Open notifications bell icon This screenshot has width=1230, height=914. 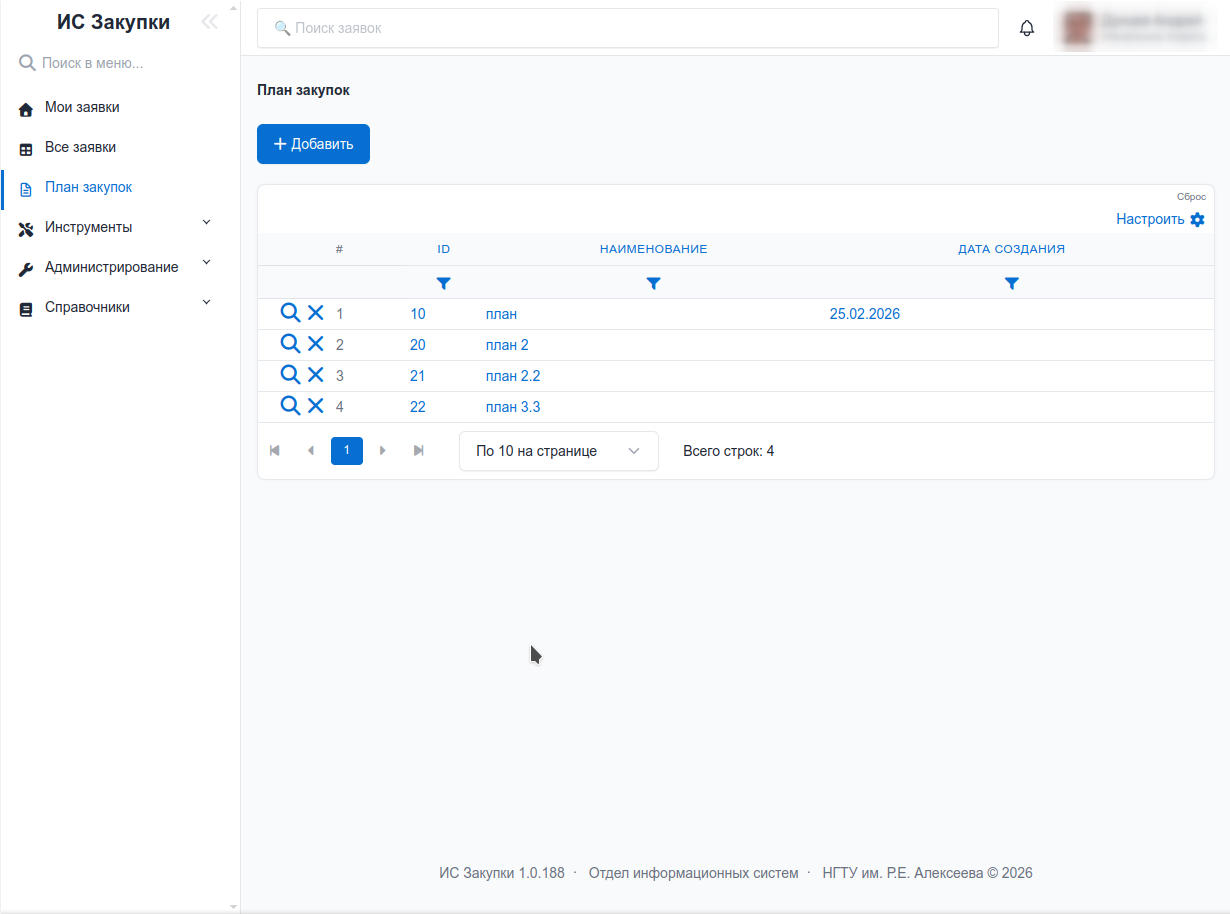pyautogui.click(x=1027, y=28)
